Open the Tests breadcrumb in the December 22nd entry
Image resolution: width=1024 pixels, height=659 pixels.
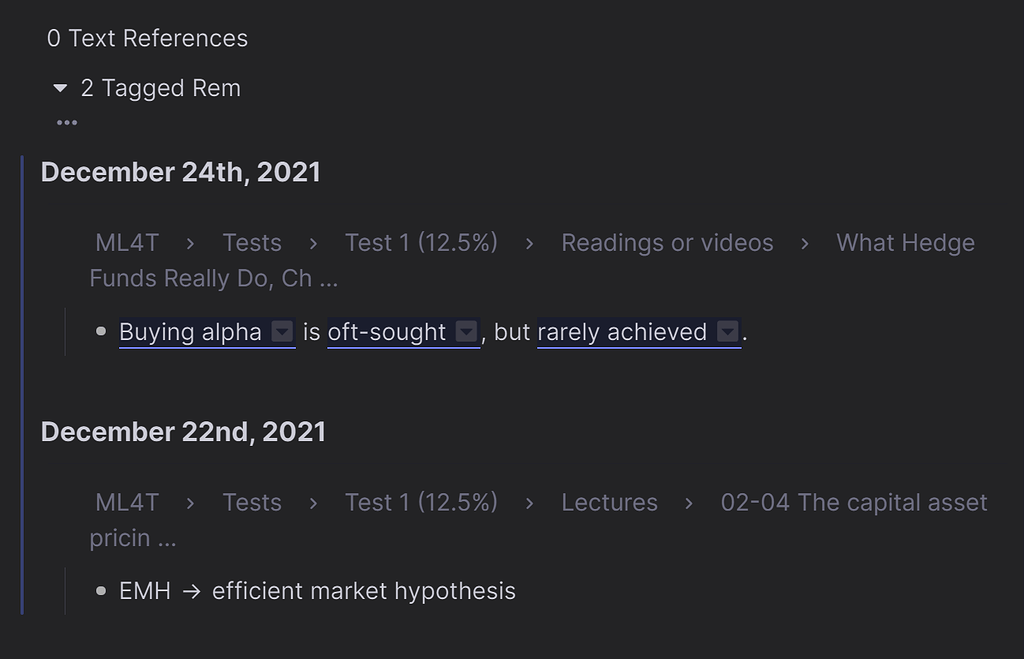(x=252, y=502)
